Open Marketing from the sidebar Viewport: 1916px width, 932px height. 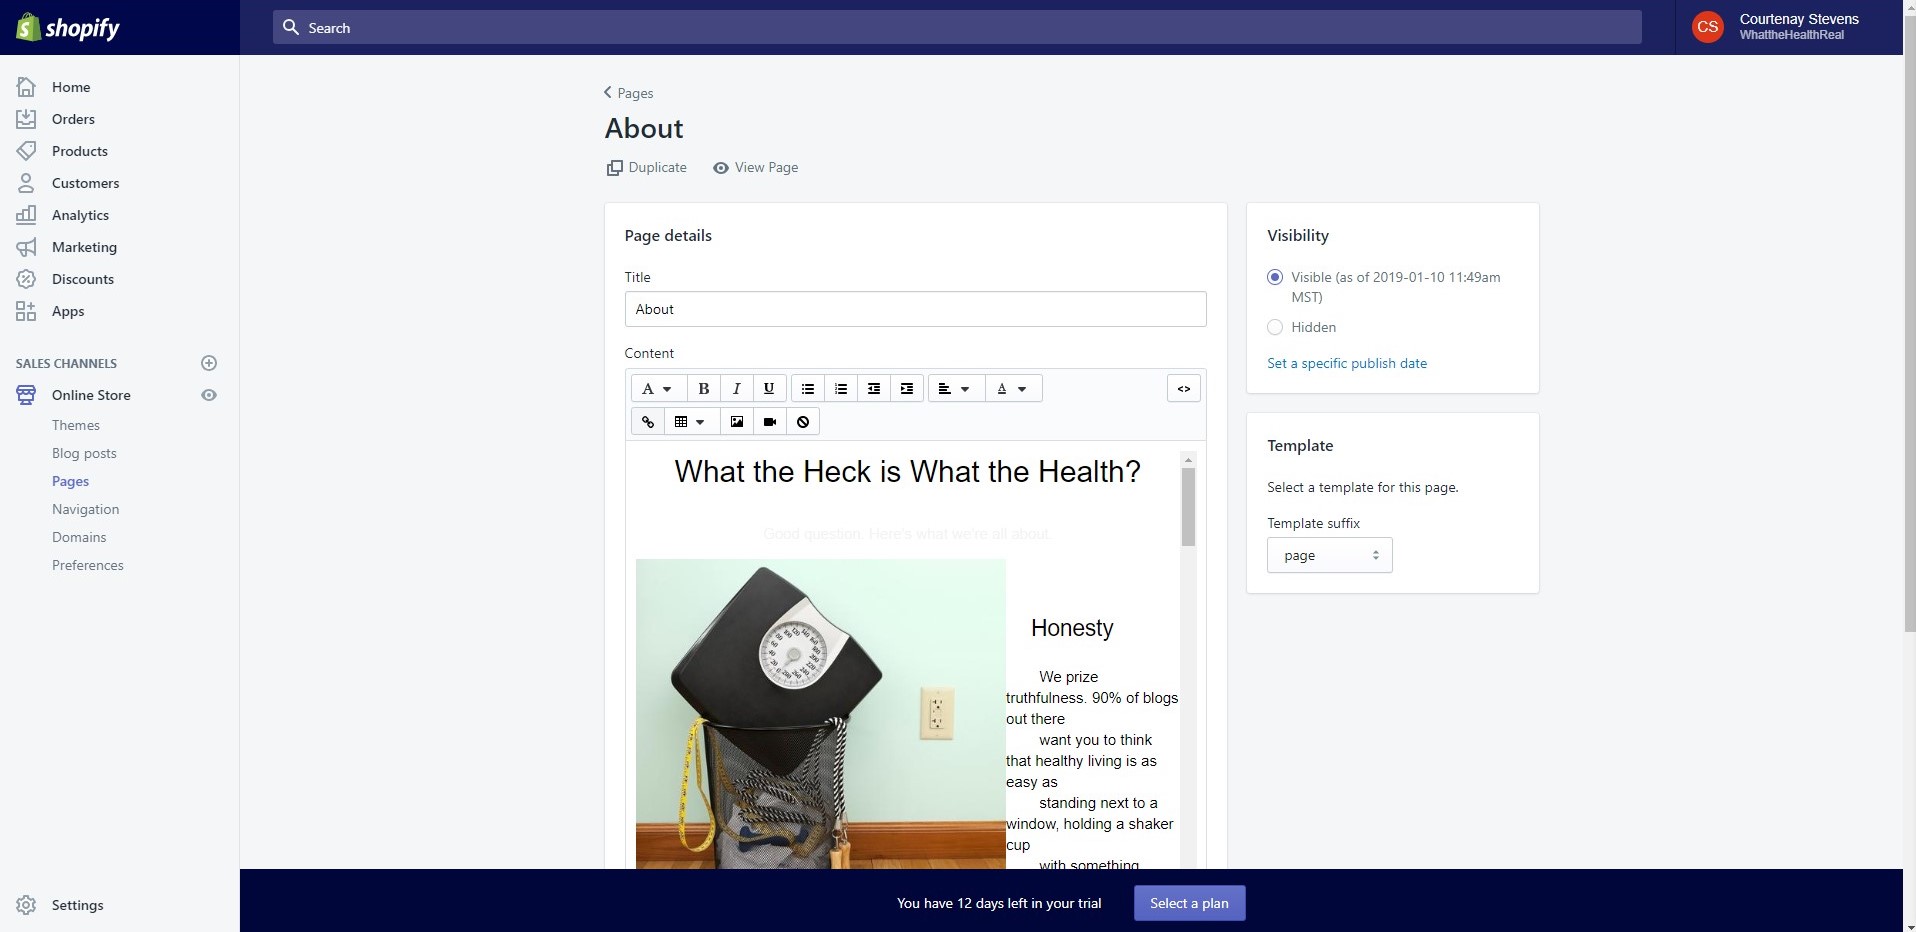click(x=84, y=247)
